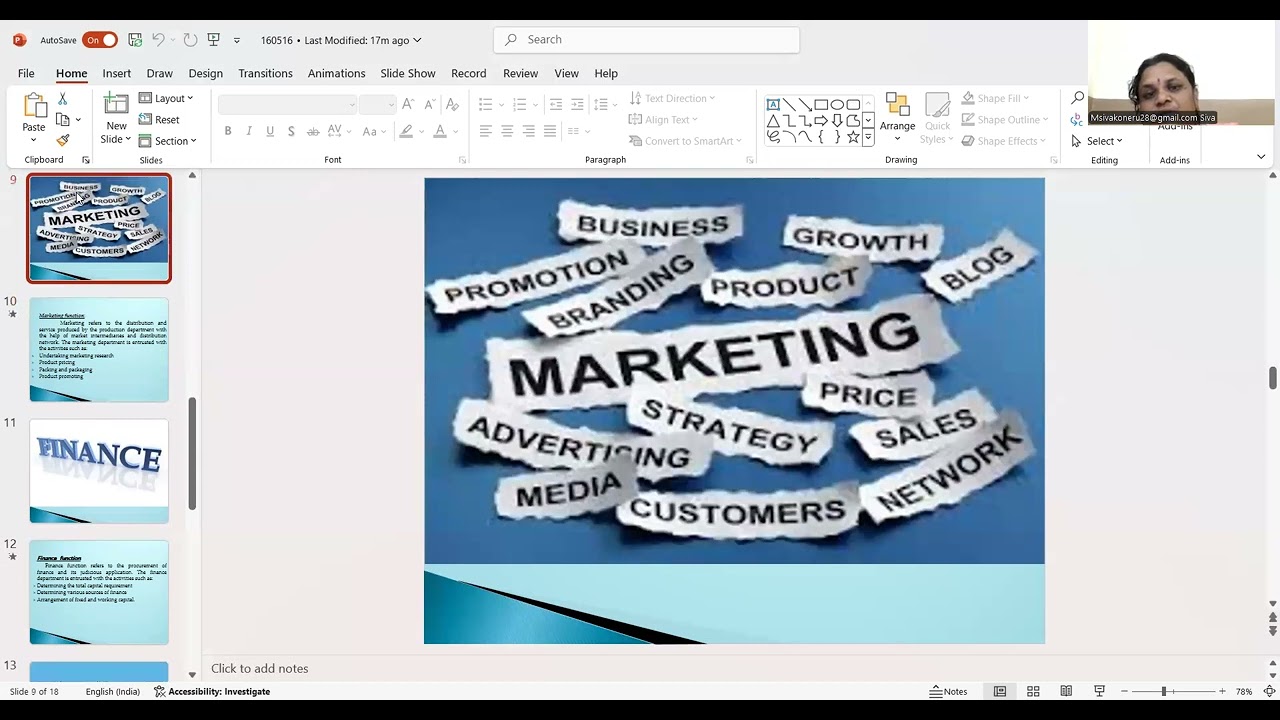
Task: Open Shape Effects dropdown
Action: pos(1004,141)
